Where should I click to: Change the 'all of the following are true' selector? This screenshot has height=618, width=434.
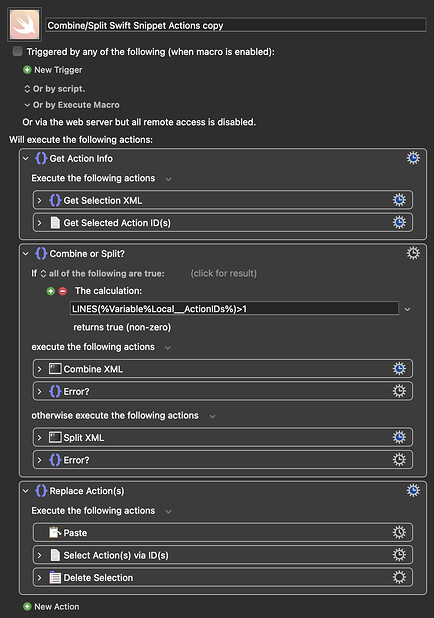(x=103, y=274)
